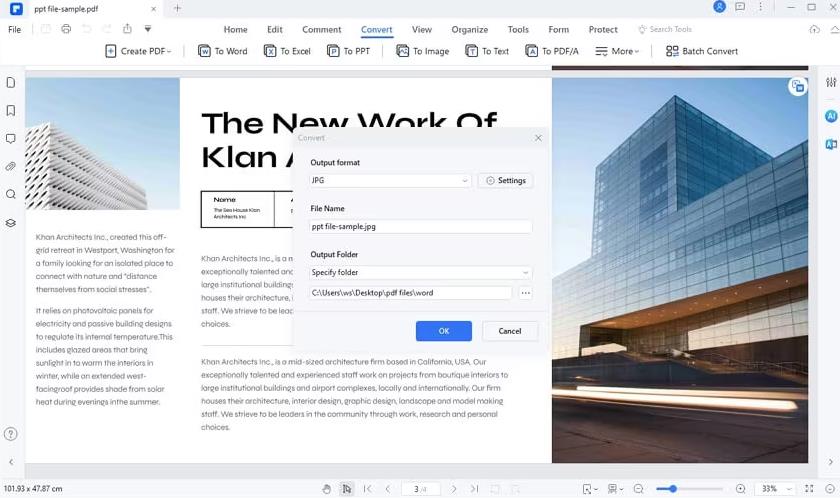840x498 pixels.
Task: Open the kebab menu in title bar
Action: (760, 7)
